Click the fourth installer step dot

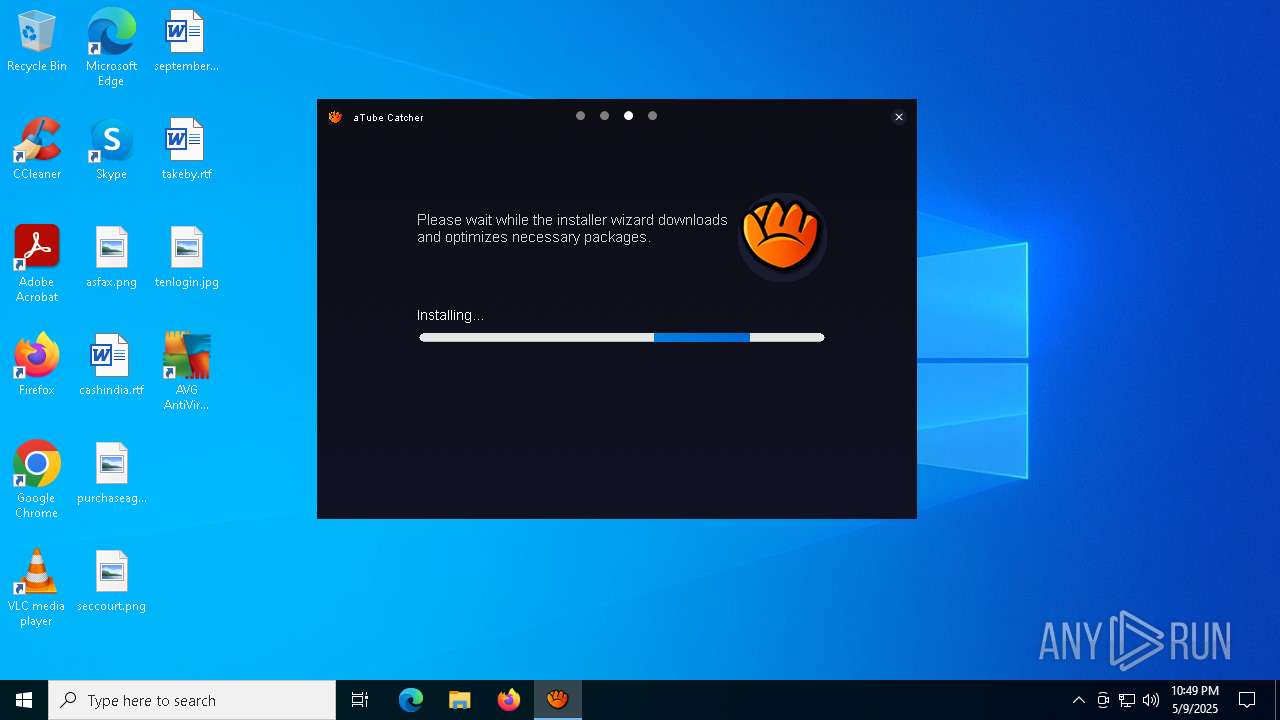pos(652,116)
